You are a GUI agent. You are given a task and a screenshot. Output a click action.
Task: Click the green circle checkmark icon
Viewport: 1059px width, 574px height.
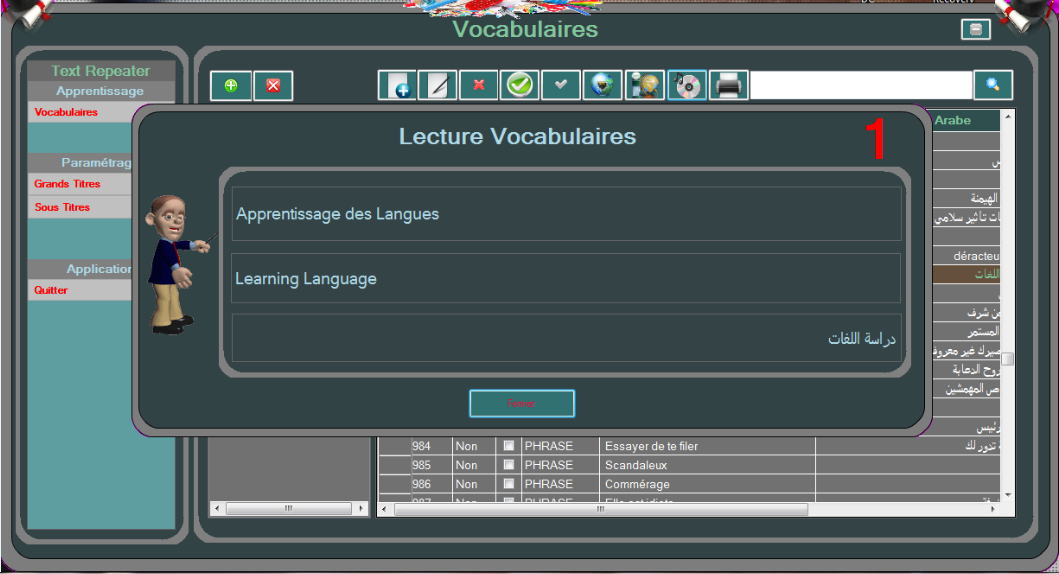click(x=520, y=86)
